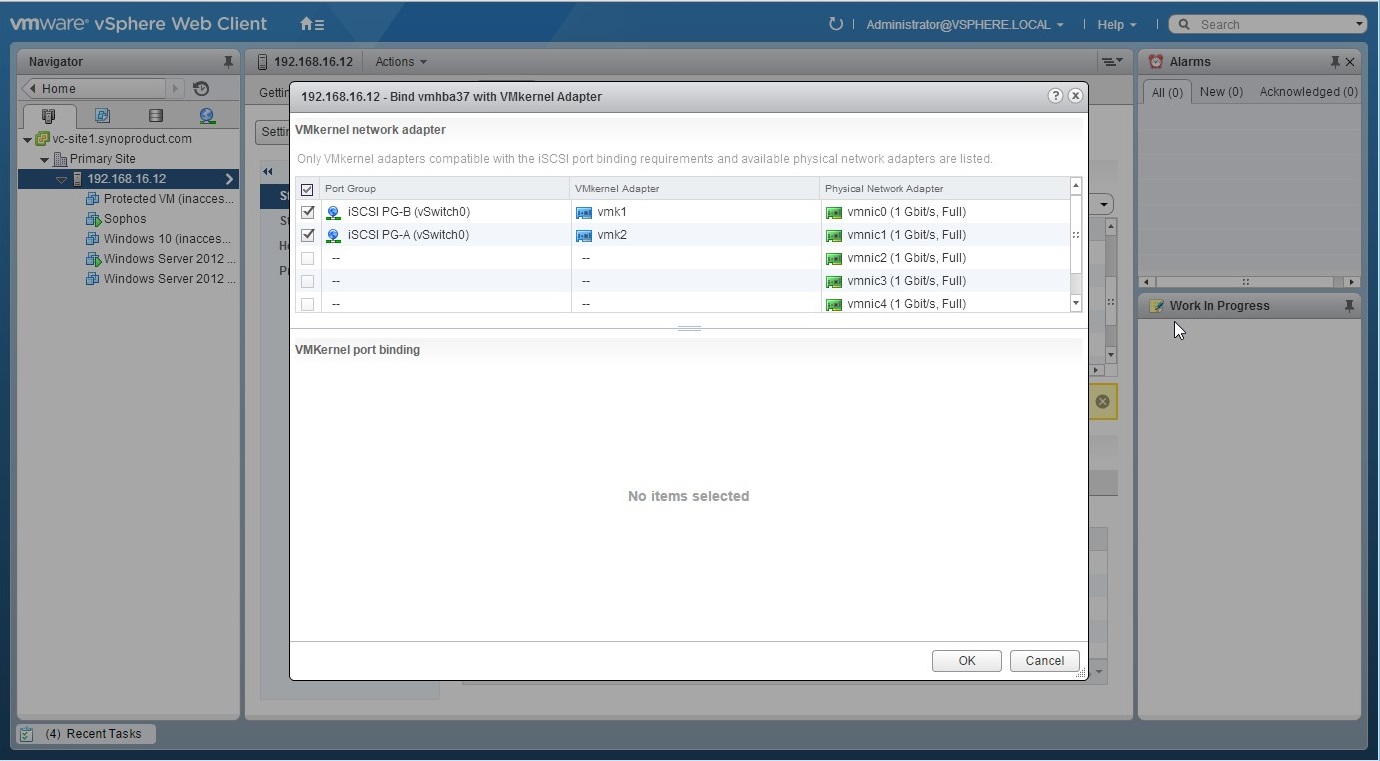Screen dimensions: 1380x761
Task: Click the refresh icon next to Administrator
Action: pyautogui.click(x=835, y=23)
